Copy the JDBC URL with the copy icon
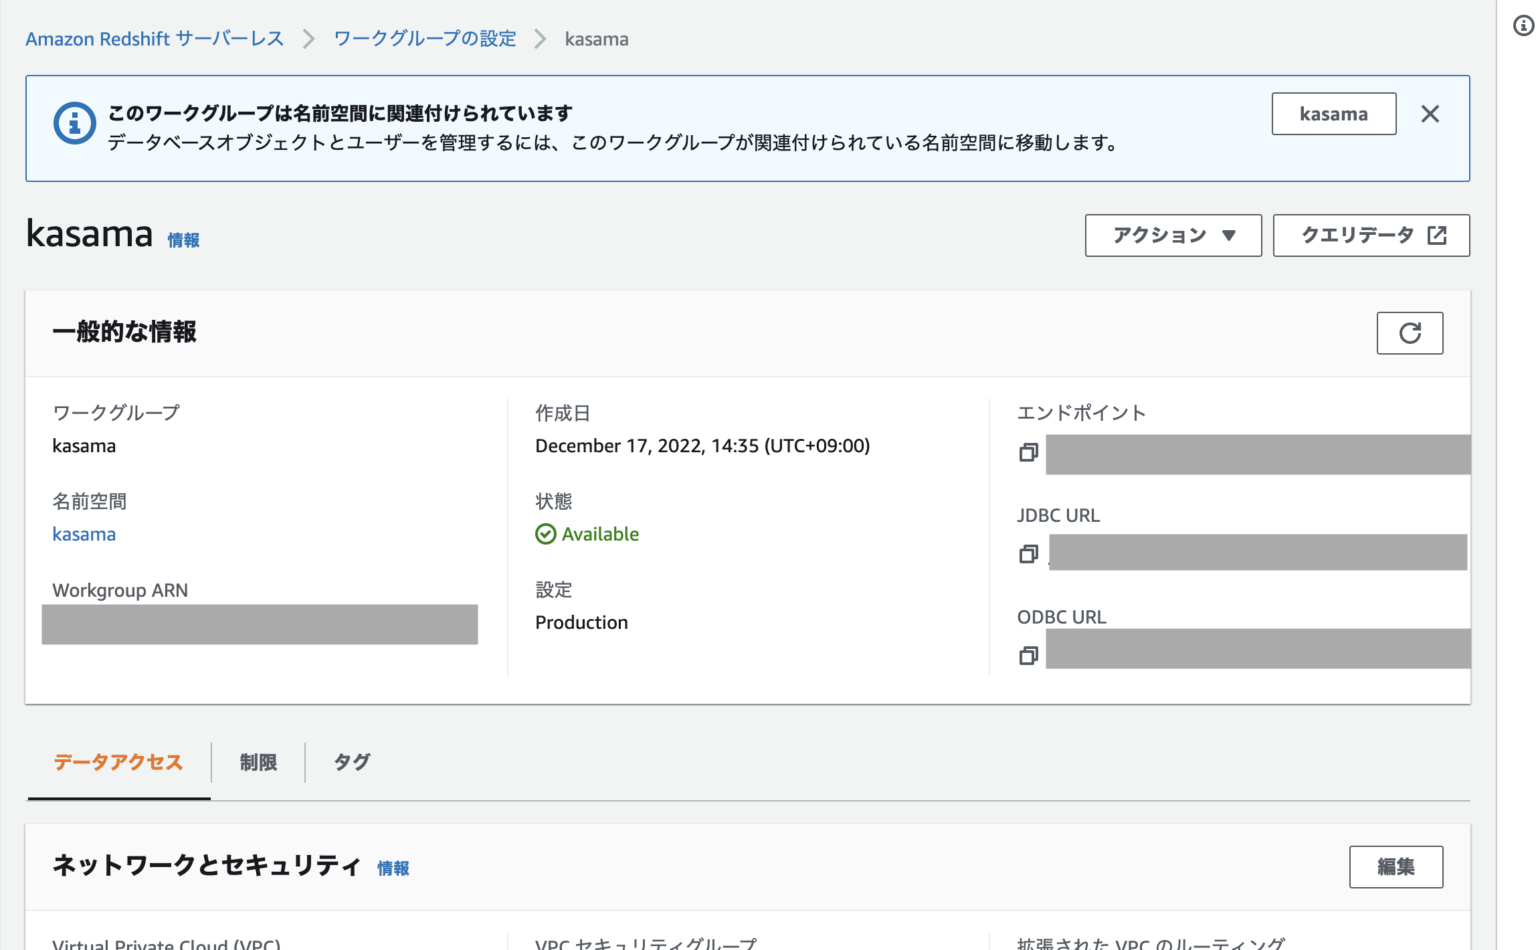The image size is (1536, 950). point(1028,552)
